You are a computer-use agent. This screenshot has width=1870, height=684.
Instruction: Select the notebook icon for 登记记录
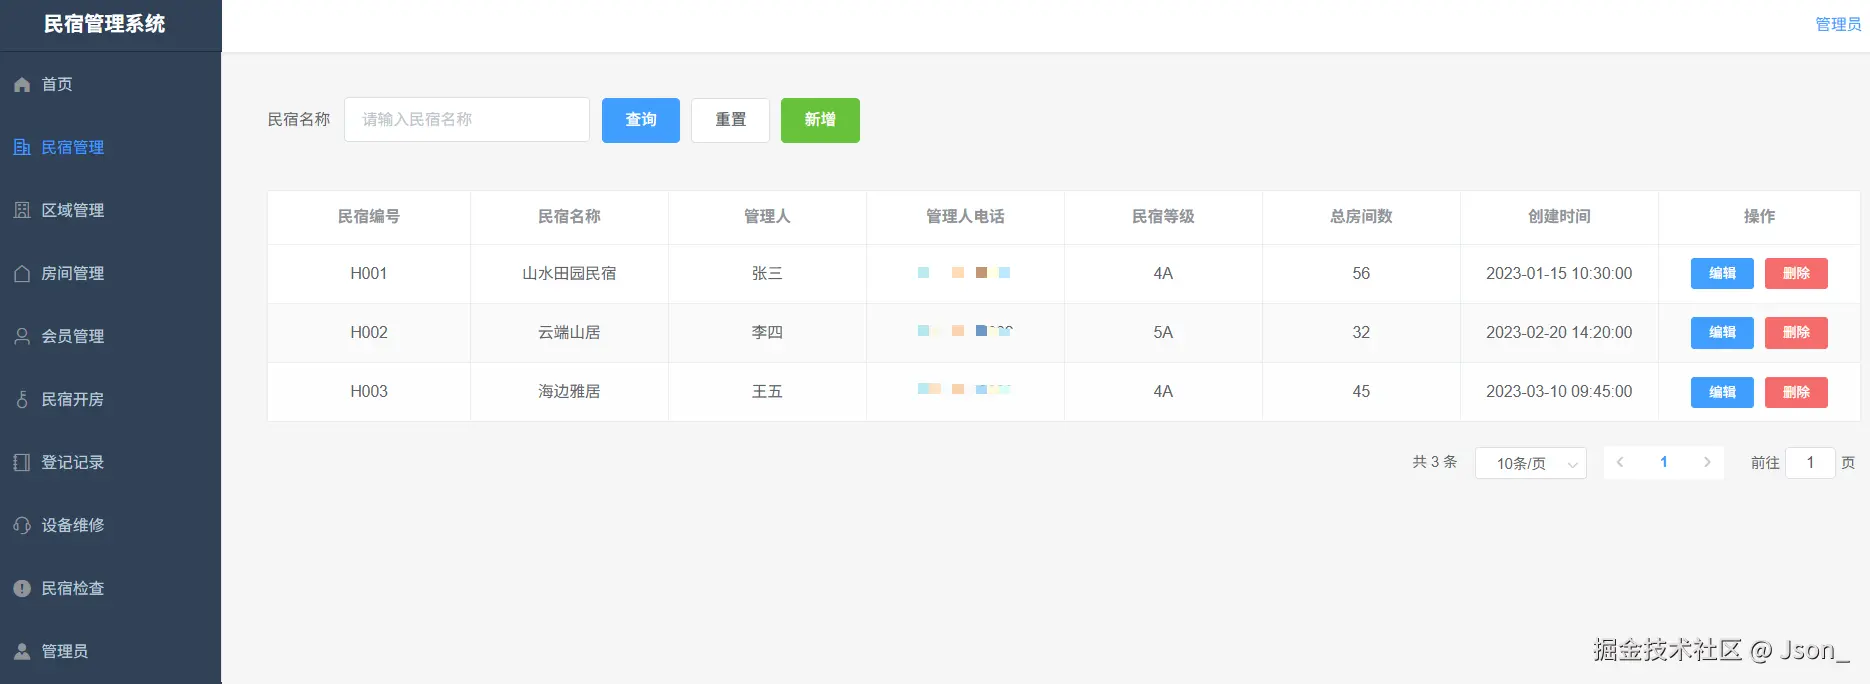(22, 463)
